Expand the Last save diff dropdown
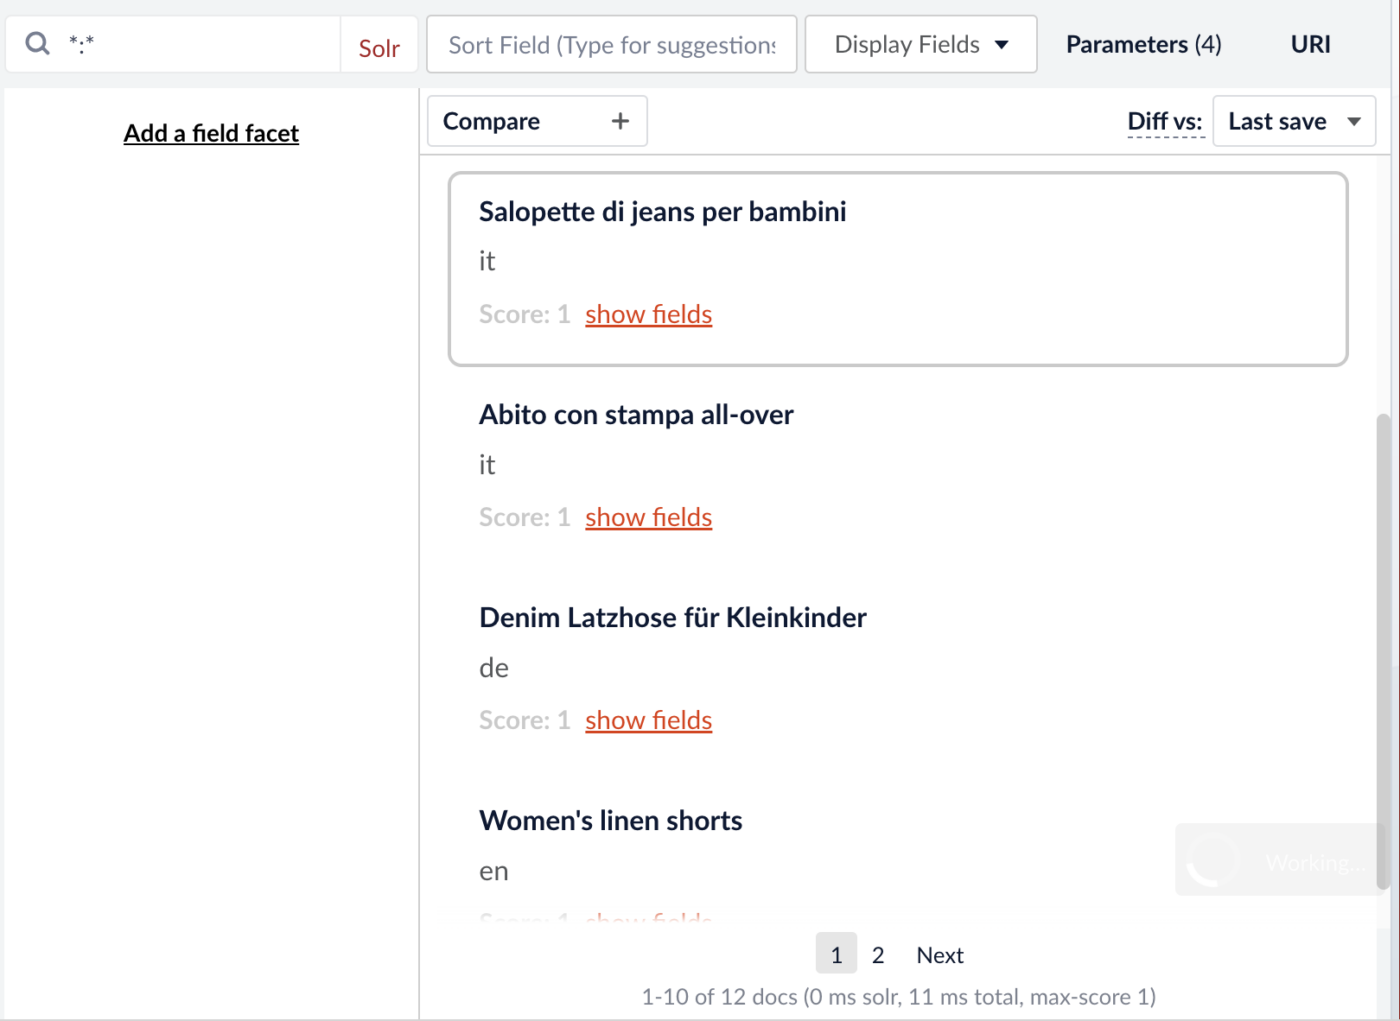1400x1021 pixels. coord(1293,122)
